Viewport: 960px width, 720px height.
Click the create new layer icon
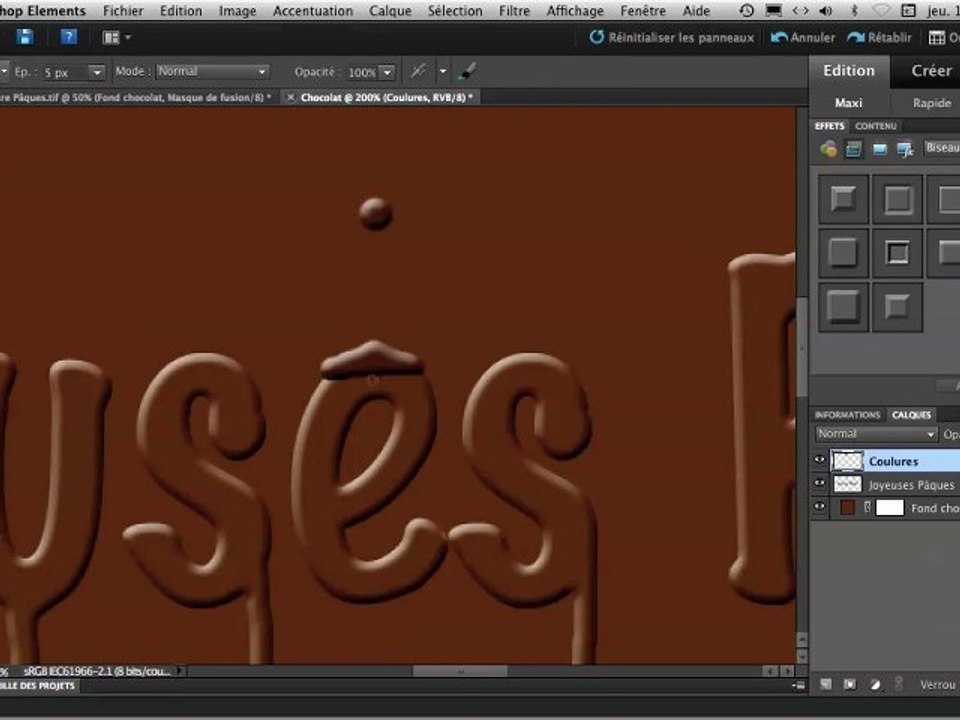[x=825, y=684]
